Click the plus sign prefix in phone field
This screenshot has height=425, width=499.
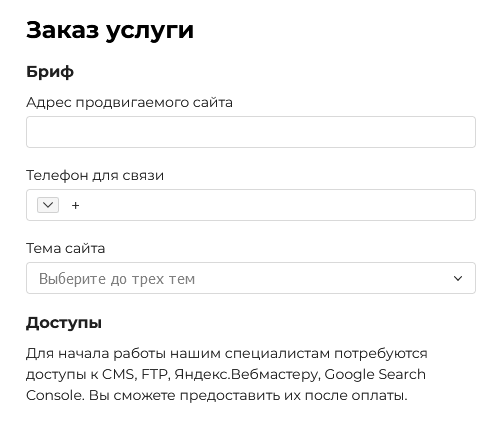pos(75,205)
